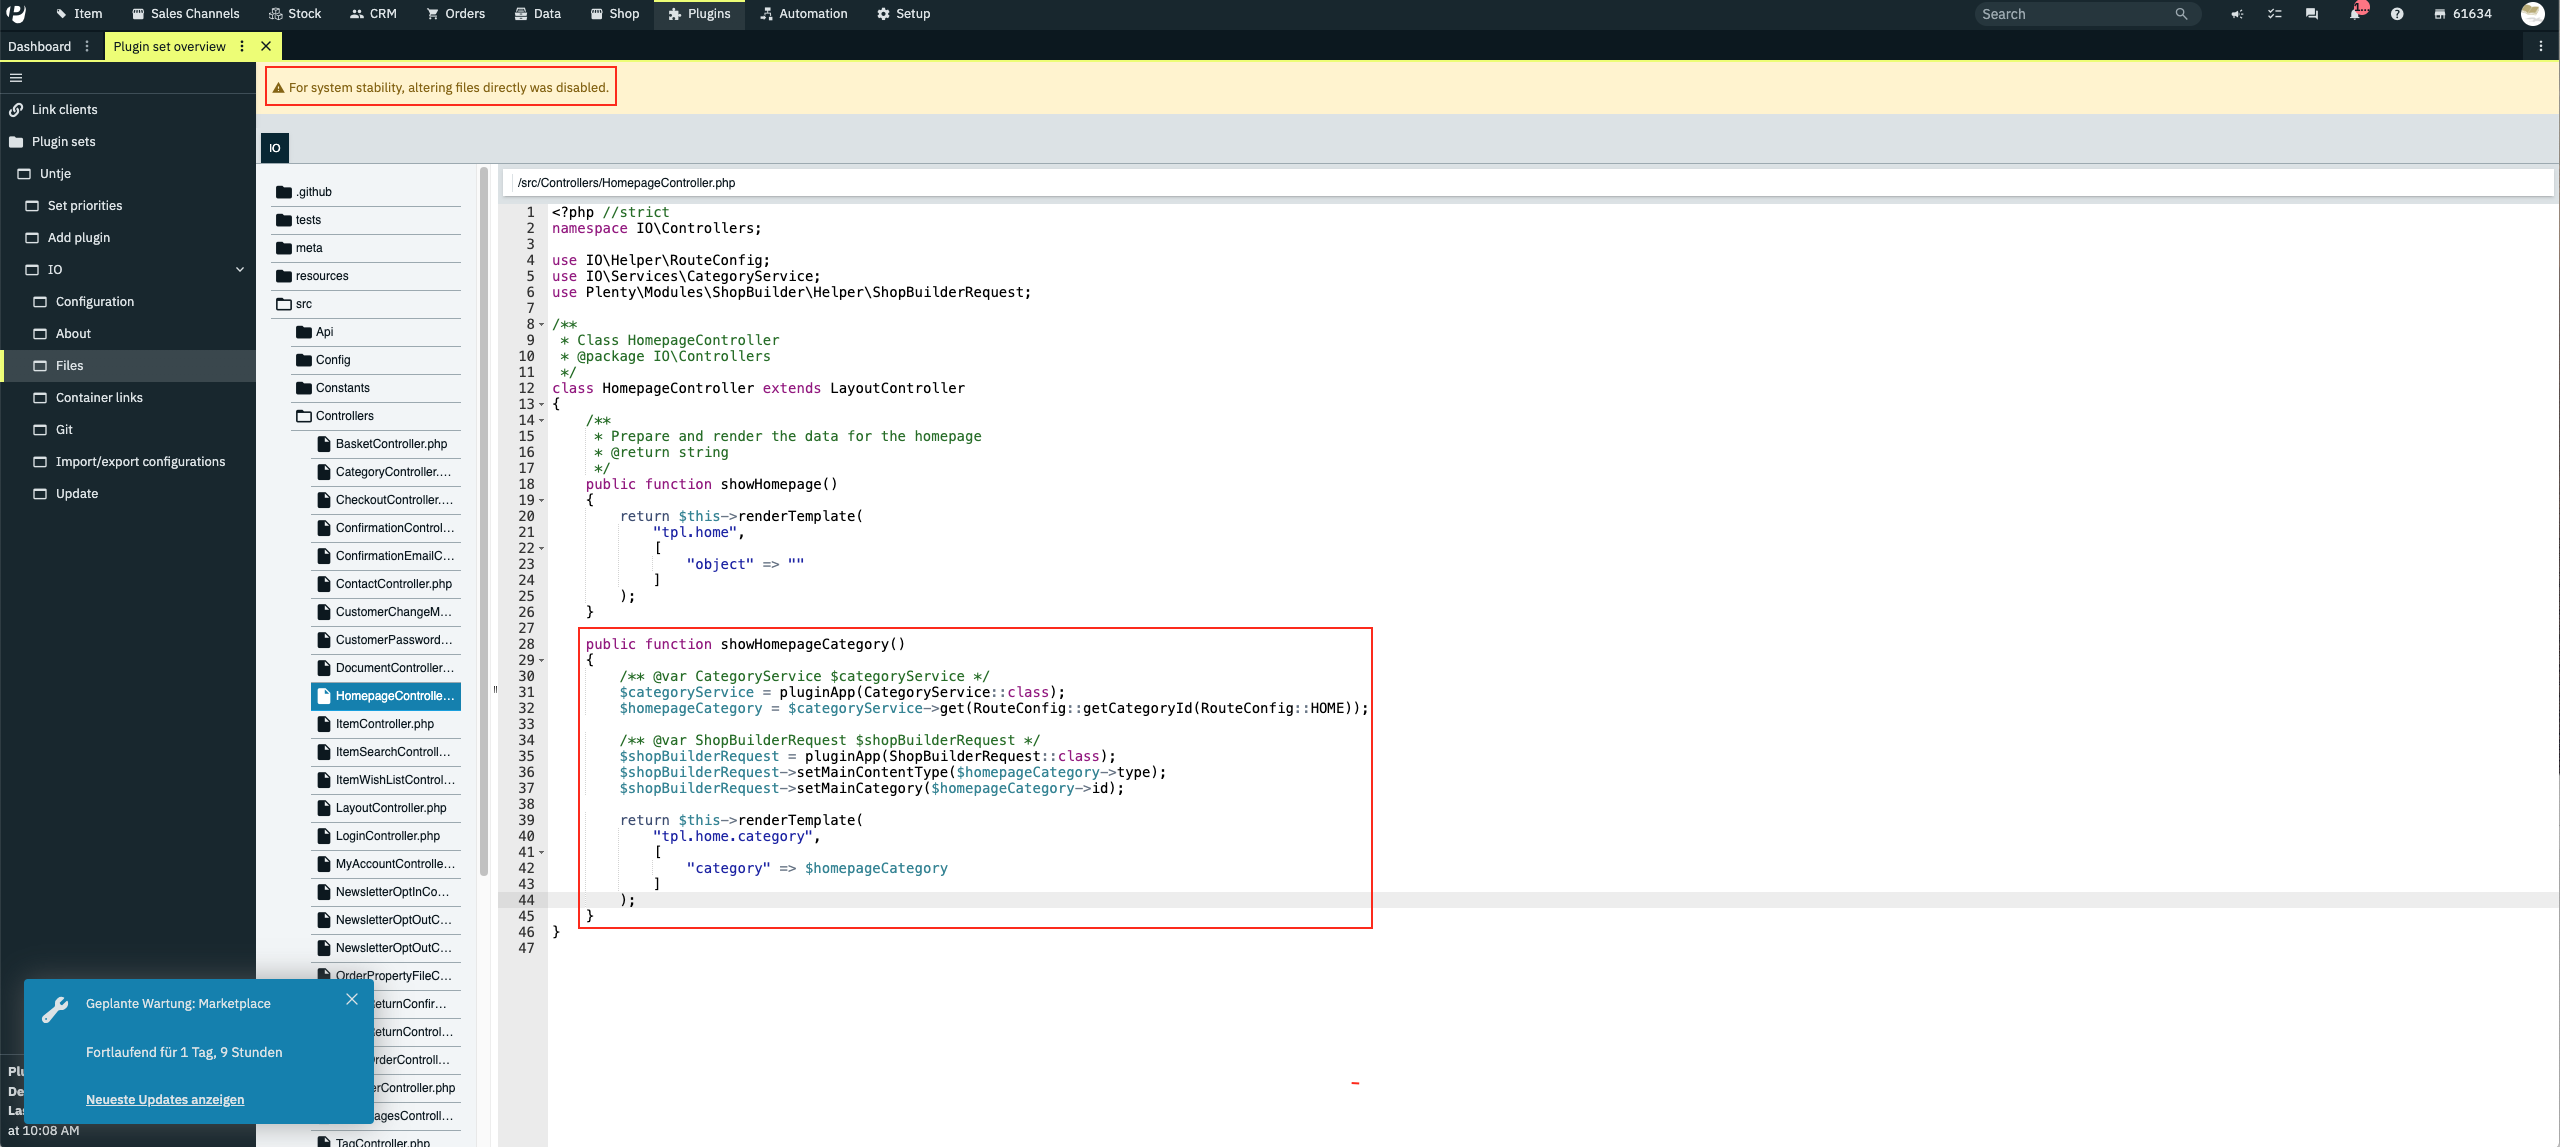Click the user profile avatar
The width and height of the screenshot is (2560, 1147).
point(2532,14)
